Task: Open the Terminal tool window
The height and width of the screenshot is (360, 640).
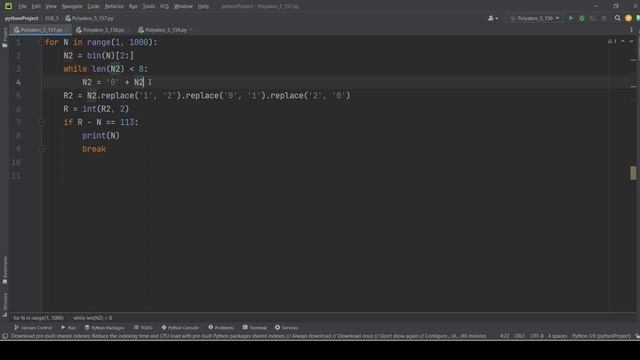Action: pos(255,327)
